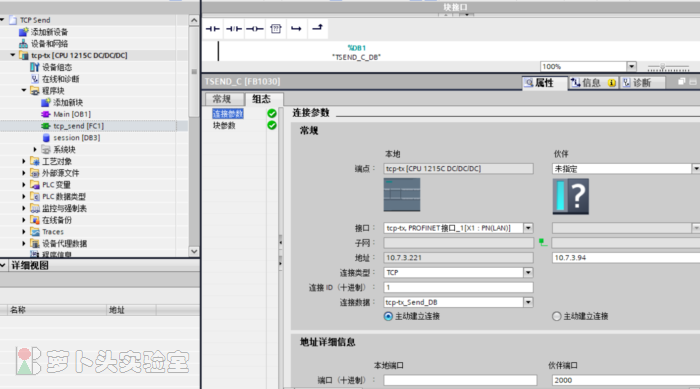The height and width of the screenshot is (389, 700).
Task: Select local active connection establishment radio
Action: (x=388, y=316)
